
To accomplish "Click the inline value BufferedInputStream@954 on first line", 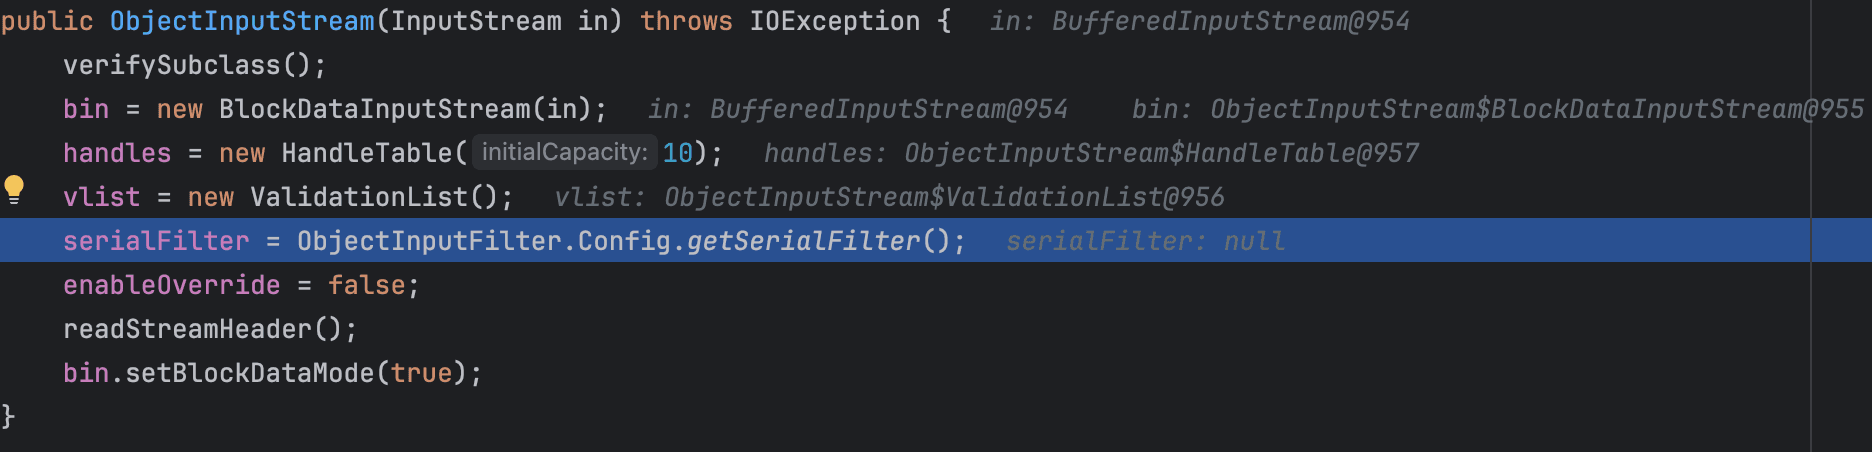I will coord(1230,21).
